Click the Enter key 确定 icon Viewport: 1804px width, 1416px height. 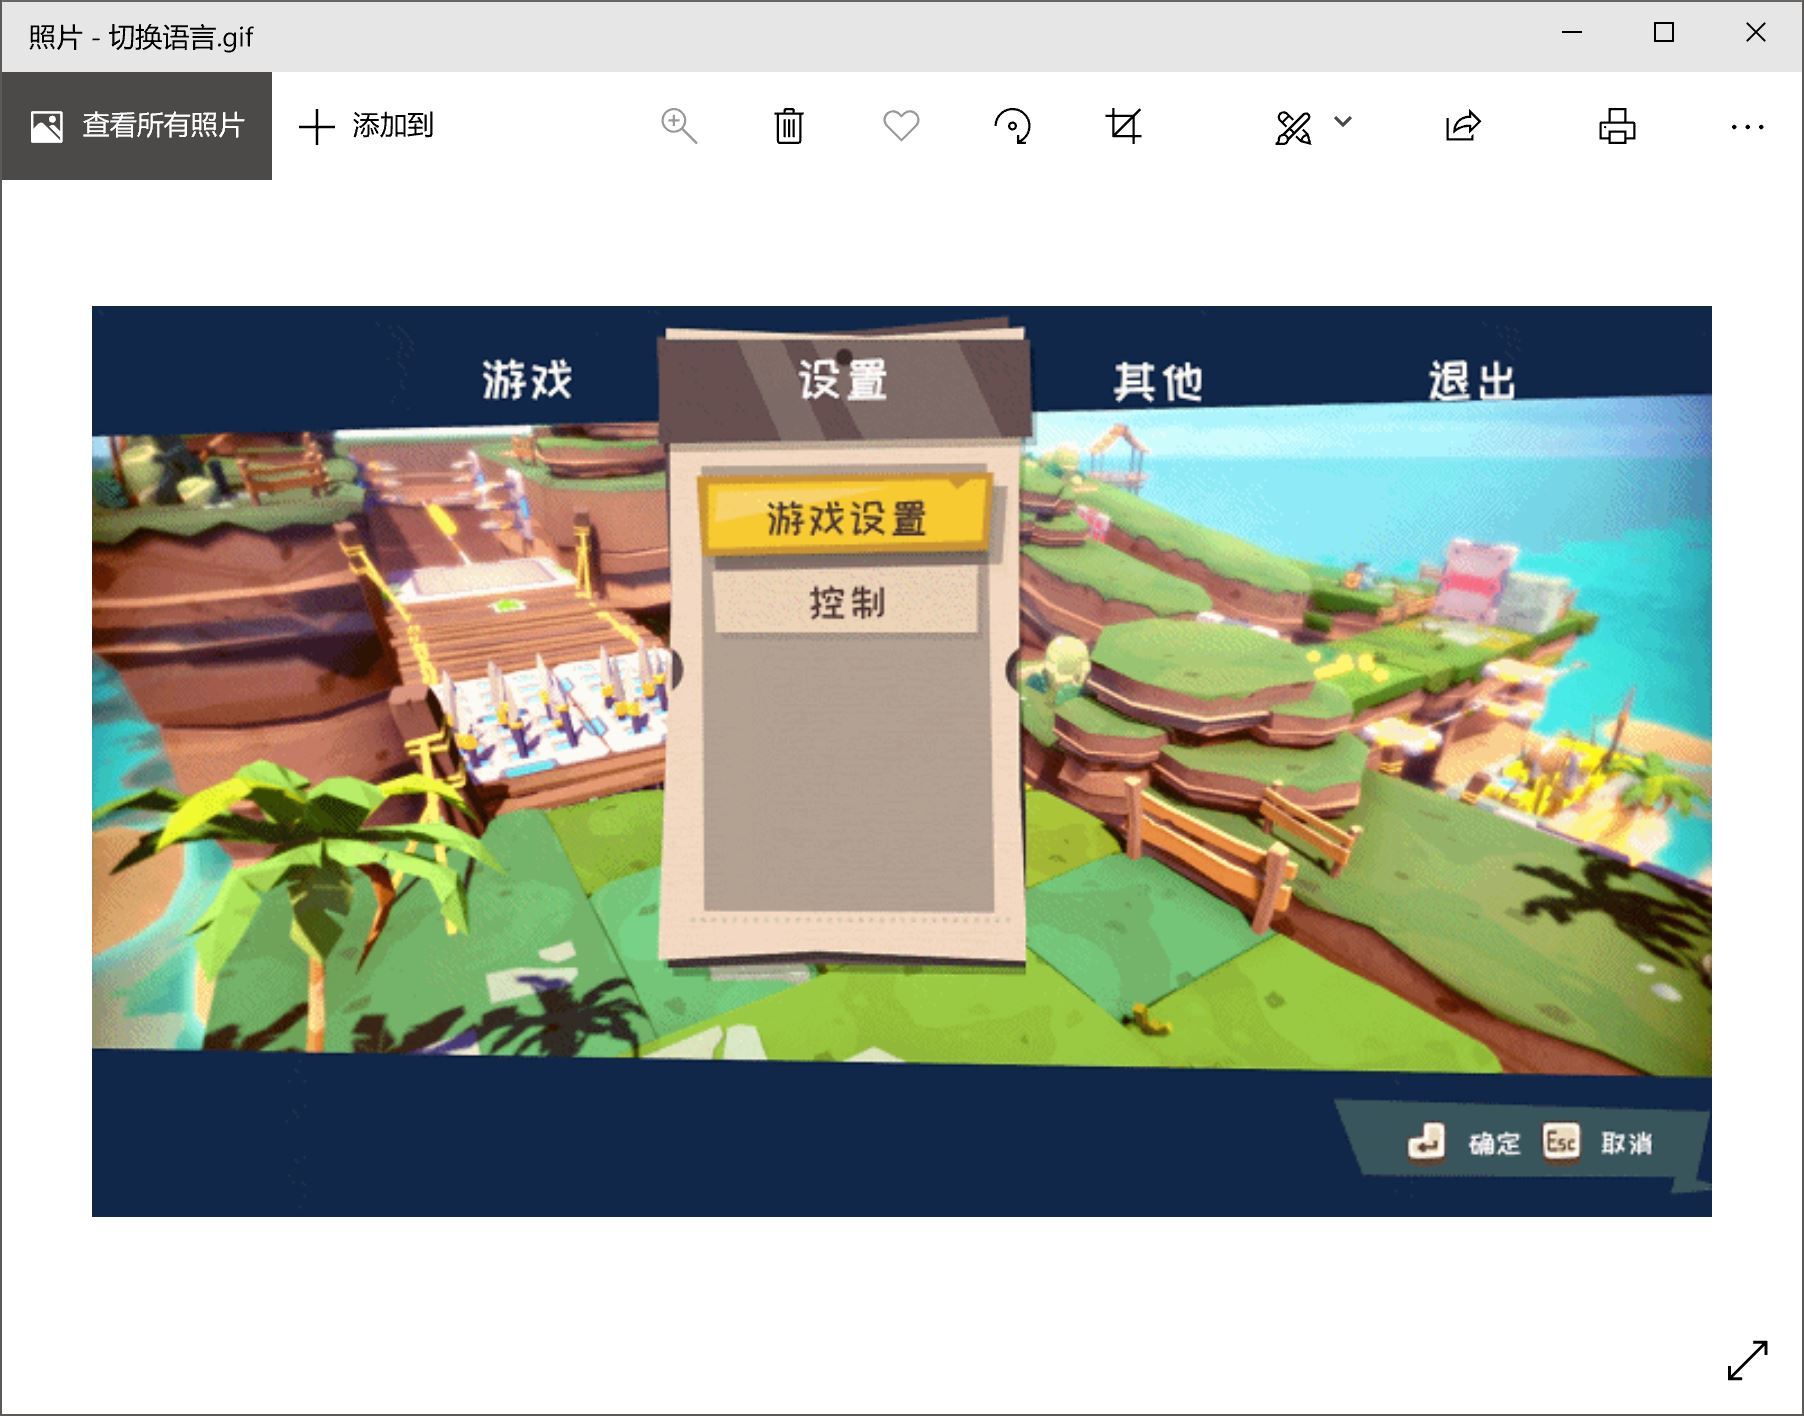1426,1142
